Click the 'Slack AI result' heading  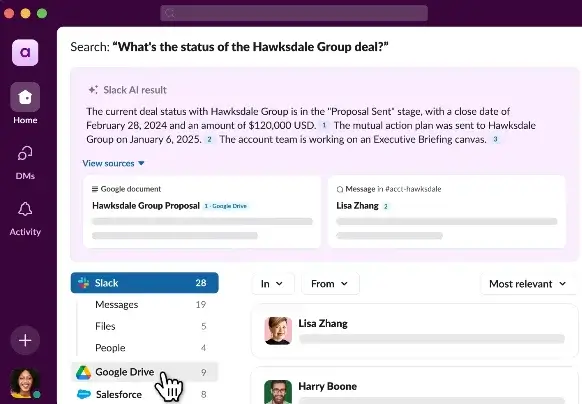pos(135,90)
